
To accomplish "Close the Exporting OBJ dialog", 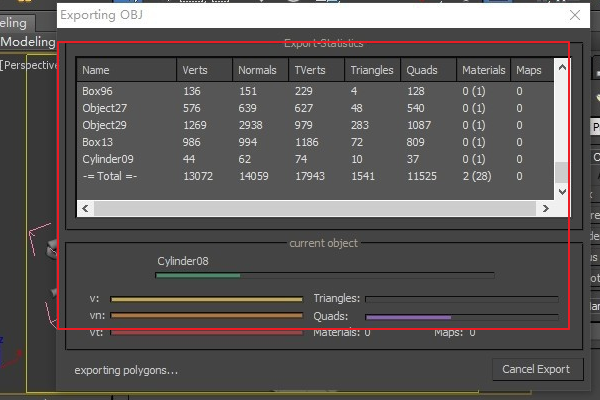I will click(x=574, y=15).
